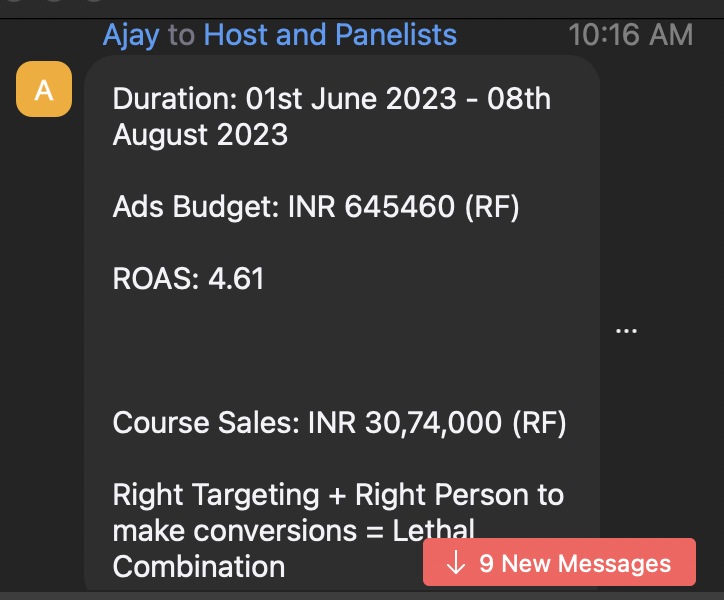Click the August 2023 text line
The height and width of the screenshot is (600, 724).
pos(200,134)
